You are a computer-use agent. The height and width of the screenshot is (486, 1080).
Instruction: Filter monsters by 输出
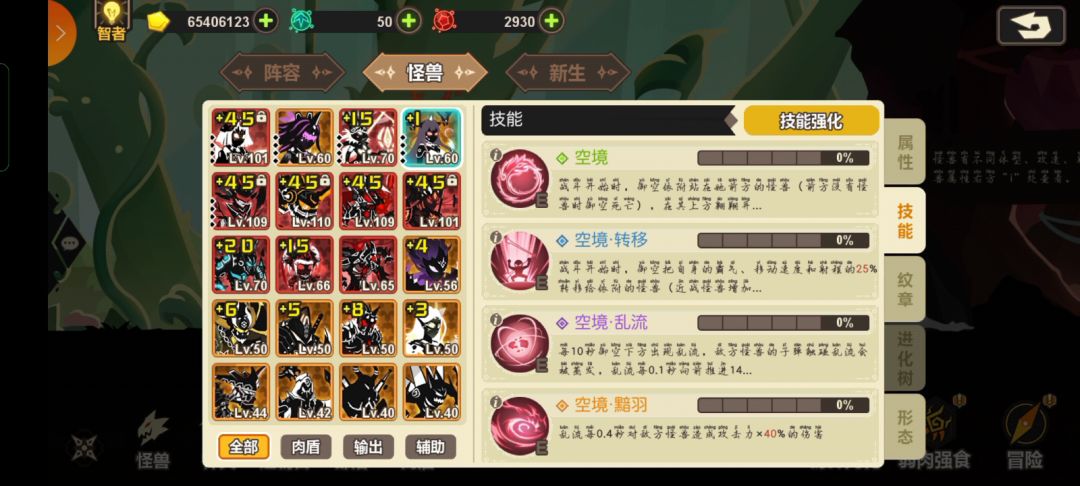[x=368, y=447]
